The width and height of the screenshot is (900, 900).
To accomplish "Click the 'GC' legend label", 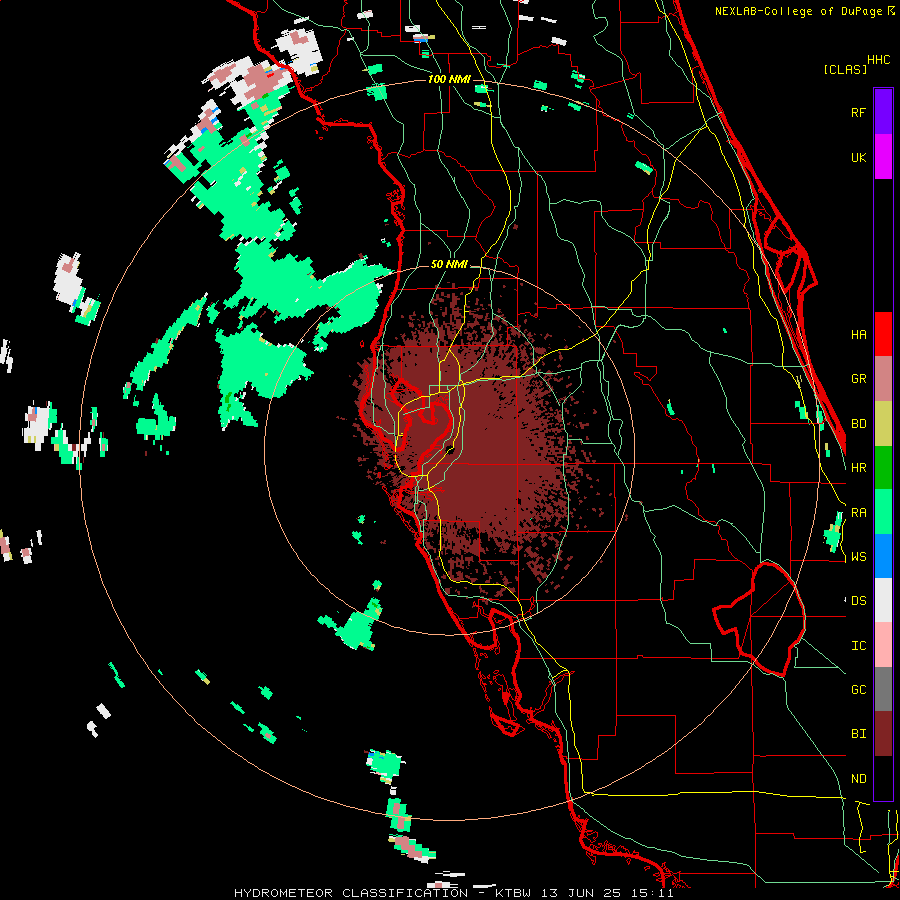I will (x=858, y=690).
